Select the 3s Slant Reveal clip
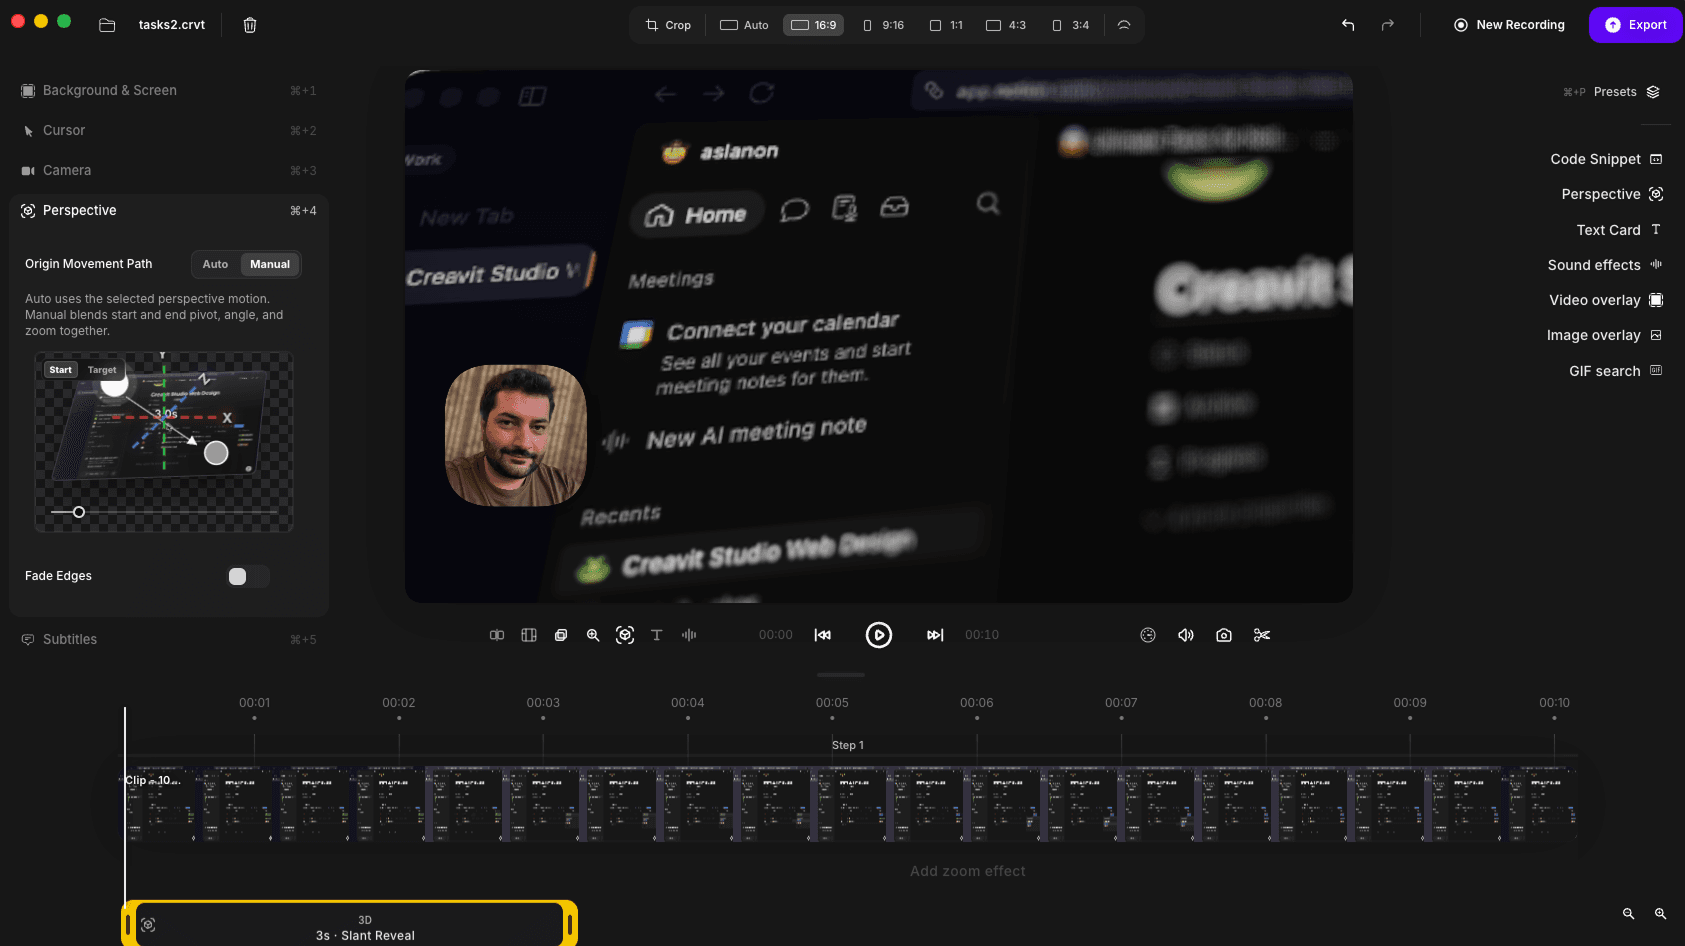 click(349, 925)
